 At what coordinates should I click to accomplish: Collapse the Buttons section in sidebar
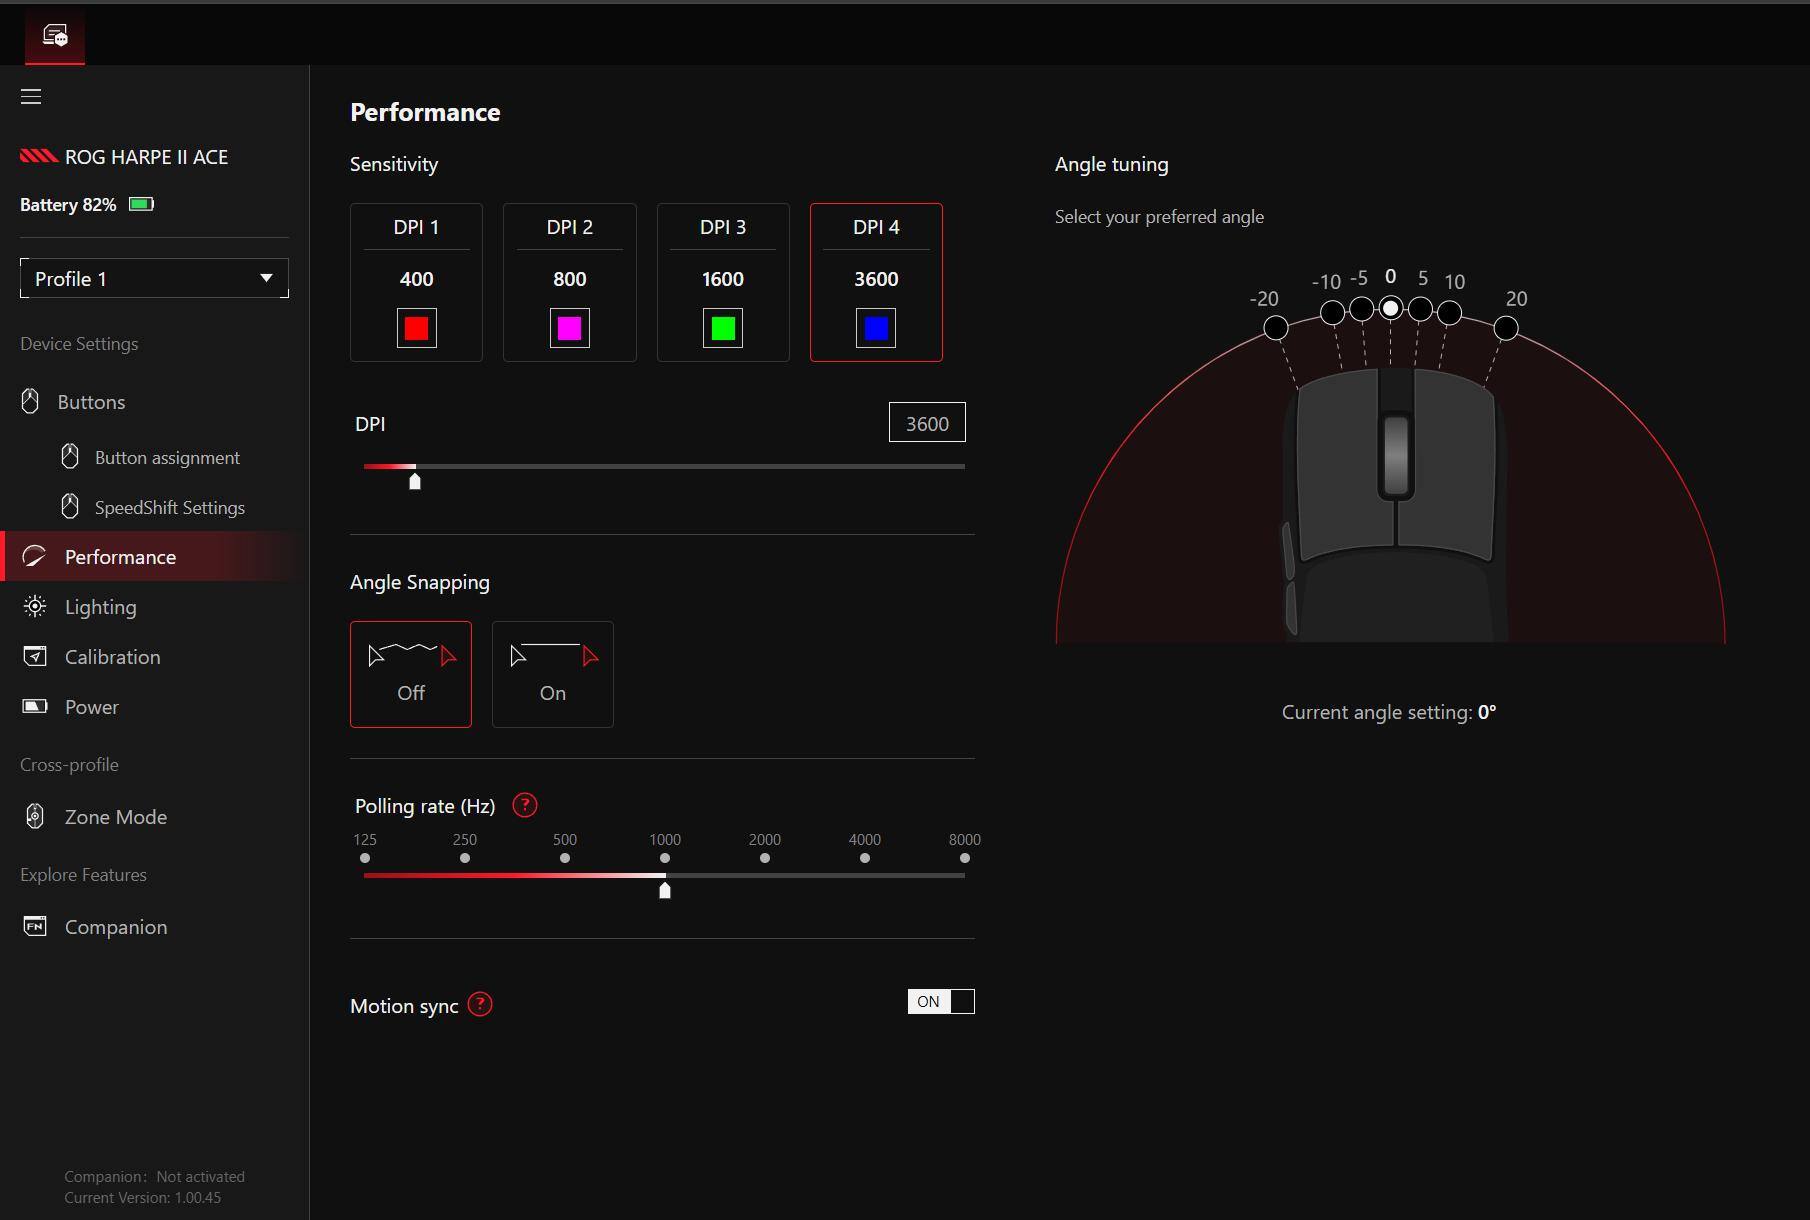(x=90, y=402)
